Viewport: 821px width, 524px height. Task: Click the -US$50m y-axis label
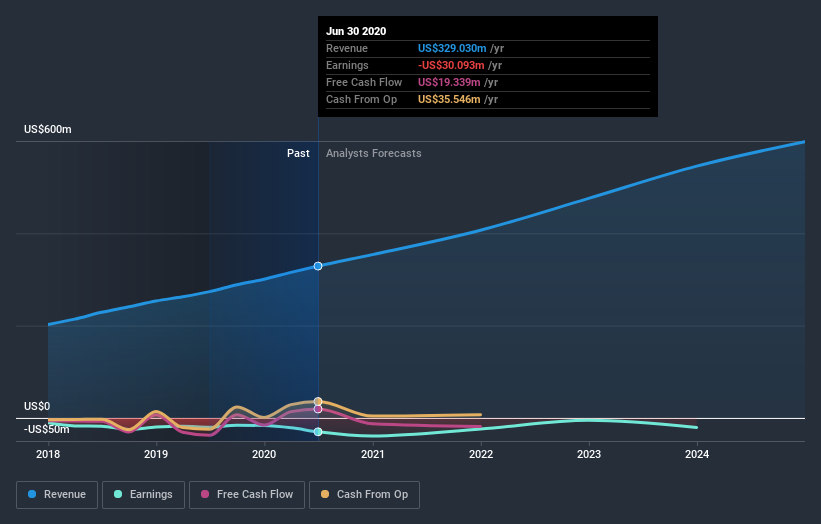[x=47, y=429]
